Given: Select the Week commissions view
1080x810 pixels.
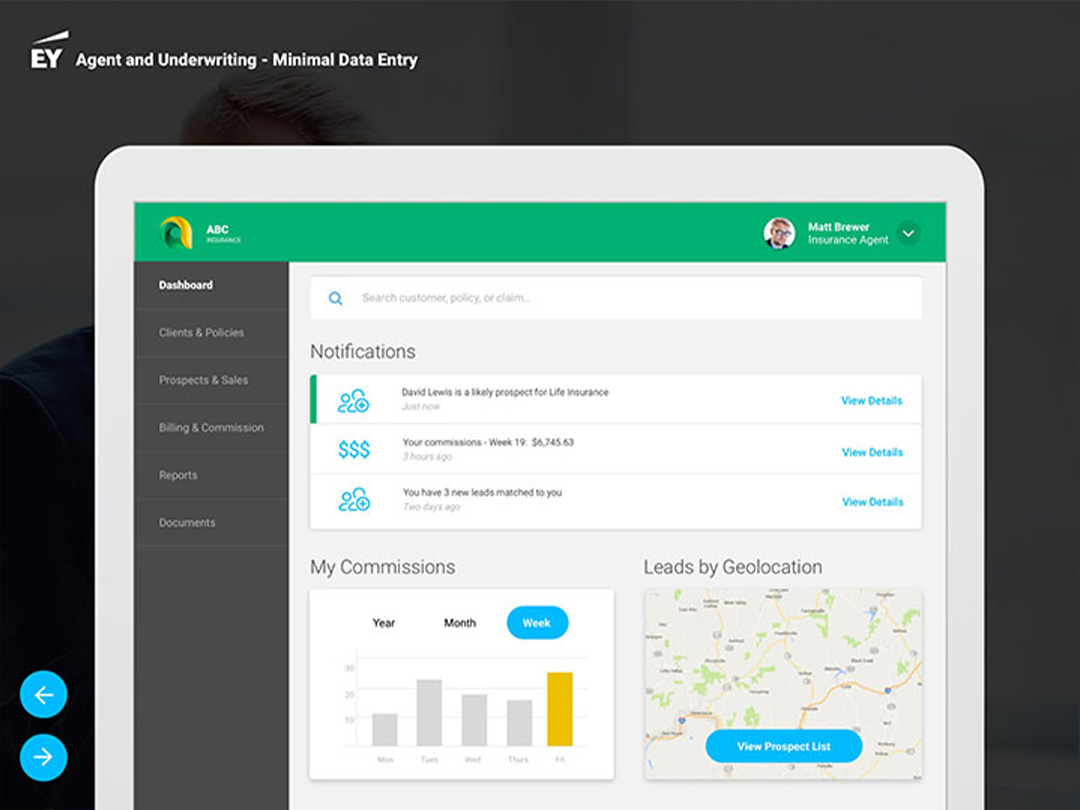Looking at the screenshot, I should coord(537,623).
